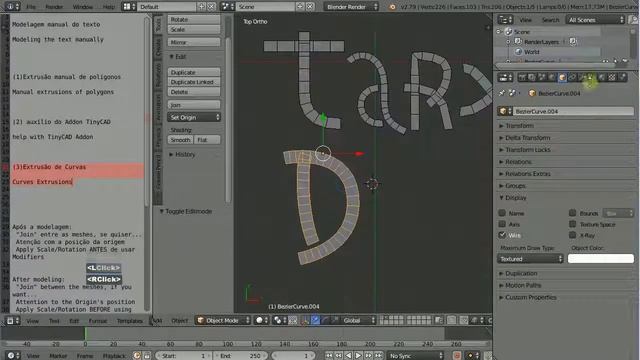Open the Blender Render engine dropdown
This screenshot has height=360, width=640.
click(351, 7)
